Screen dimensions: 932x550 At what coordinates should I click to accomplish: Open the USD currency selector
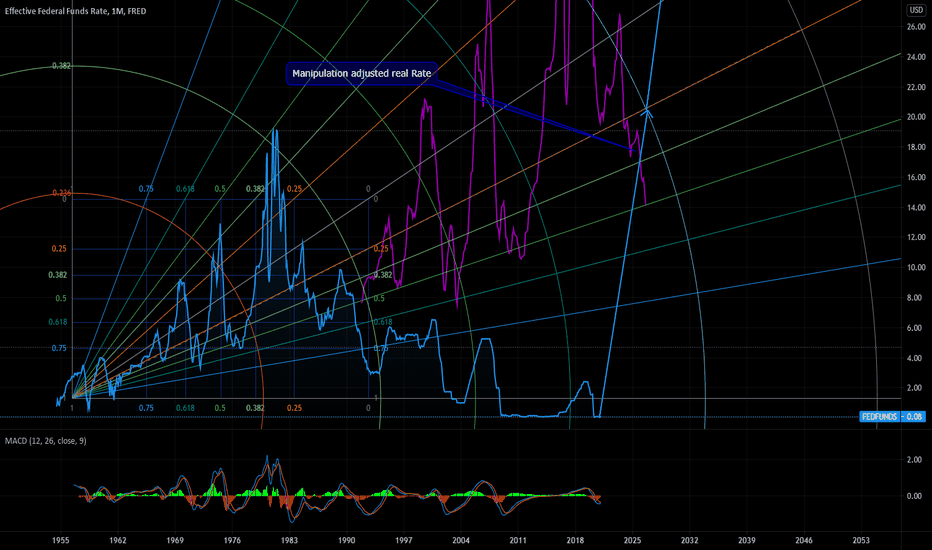tap(915, 10)
